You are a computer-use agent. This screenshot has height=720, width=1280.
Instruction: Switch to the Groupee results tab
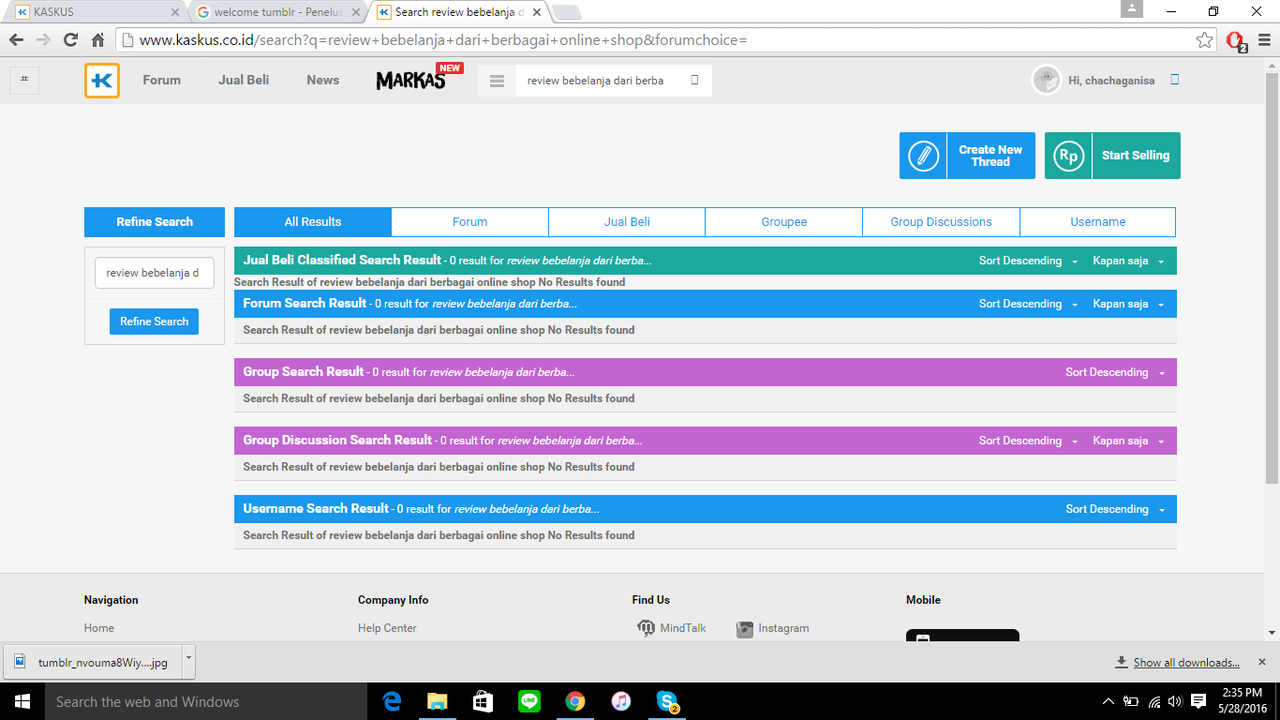784,222
